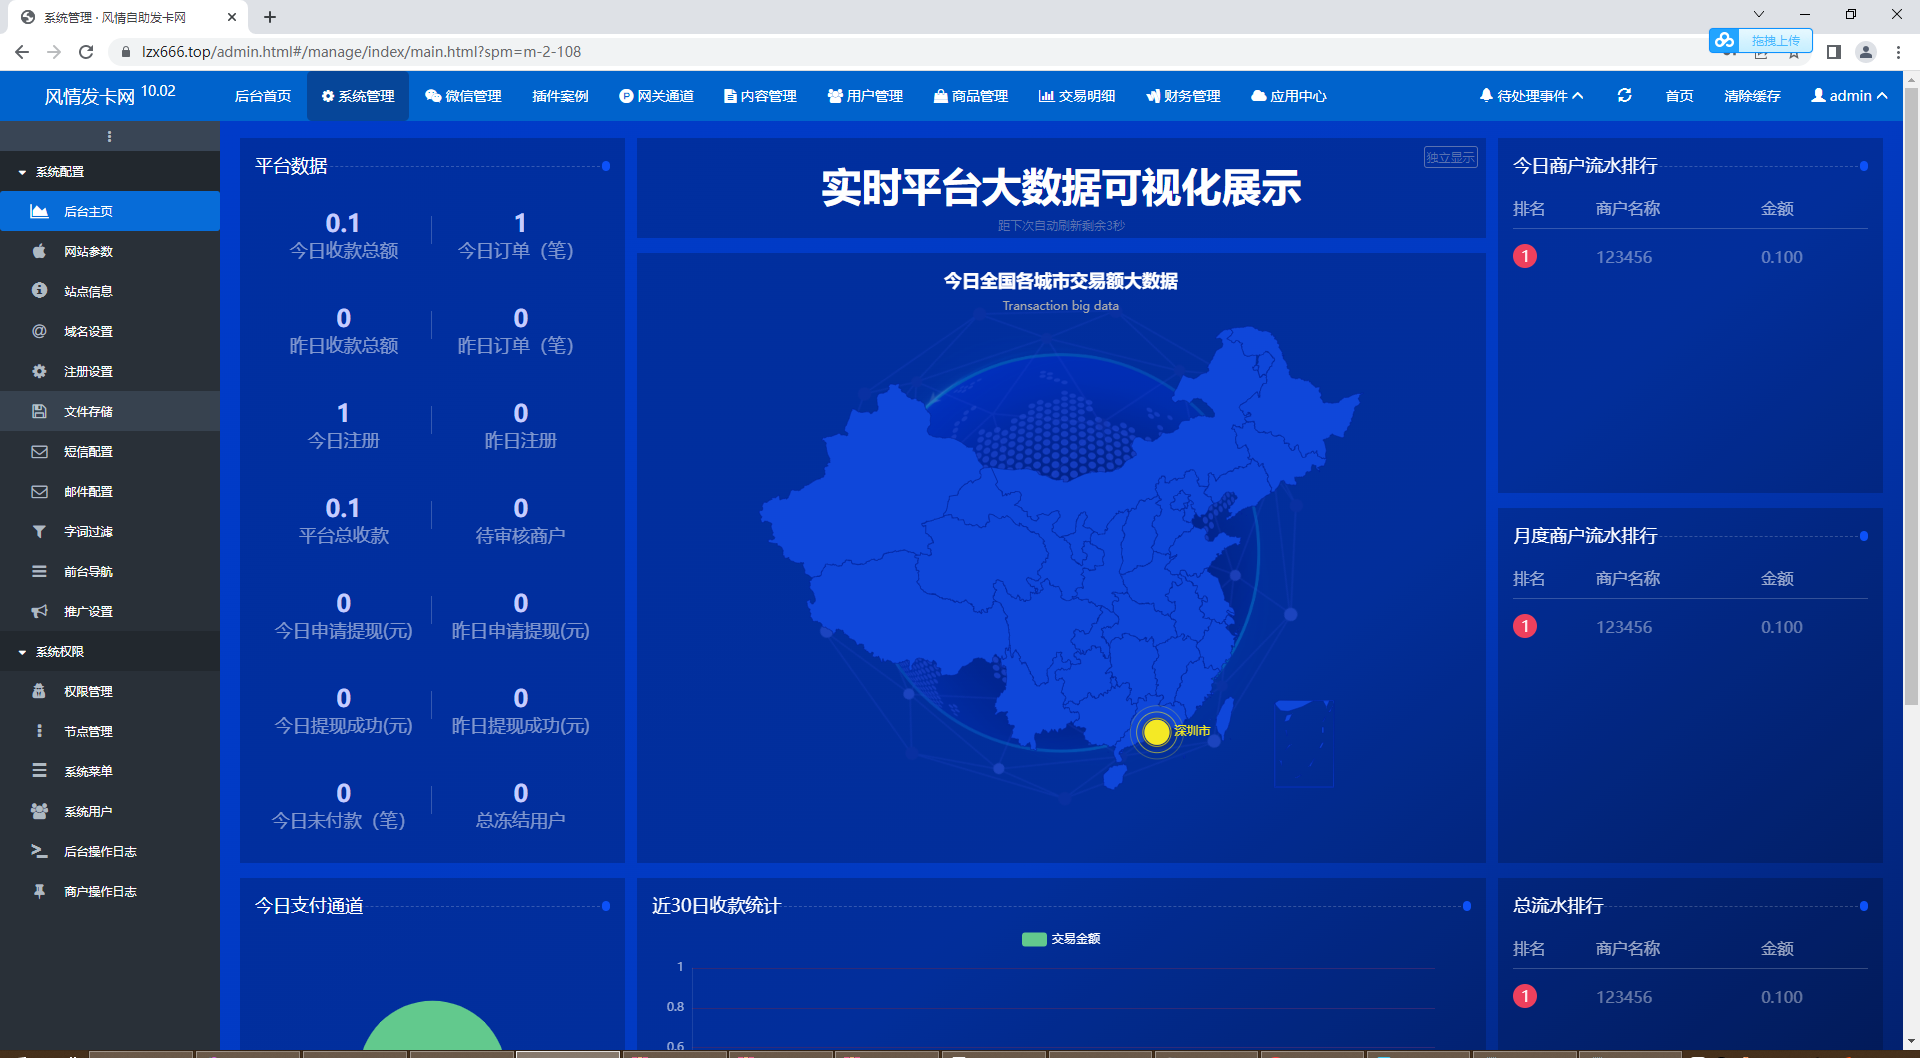Screen dimensions: 1920x1058
Task: Click the browser reload button
Action: (86, 52)
